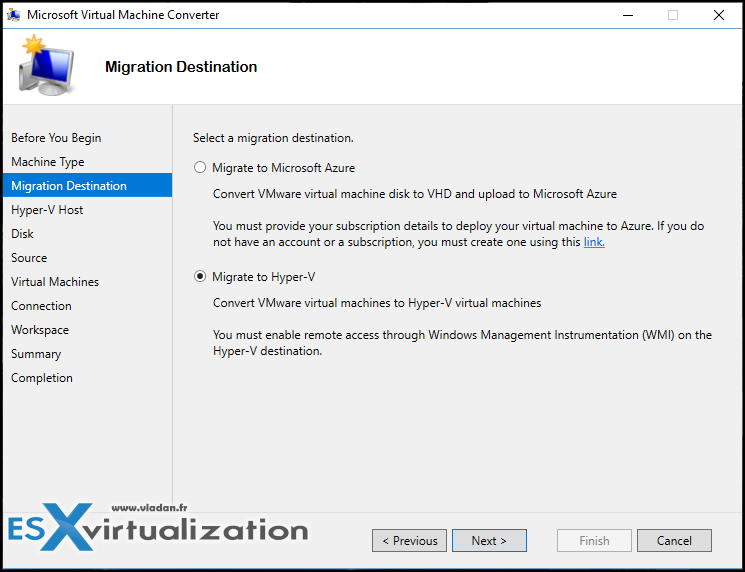Image resolution: width=745 pixels, height=572 pixels.
Task: Open Source step in sidebar
Action: [x=29, y=258]
